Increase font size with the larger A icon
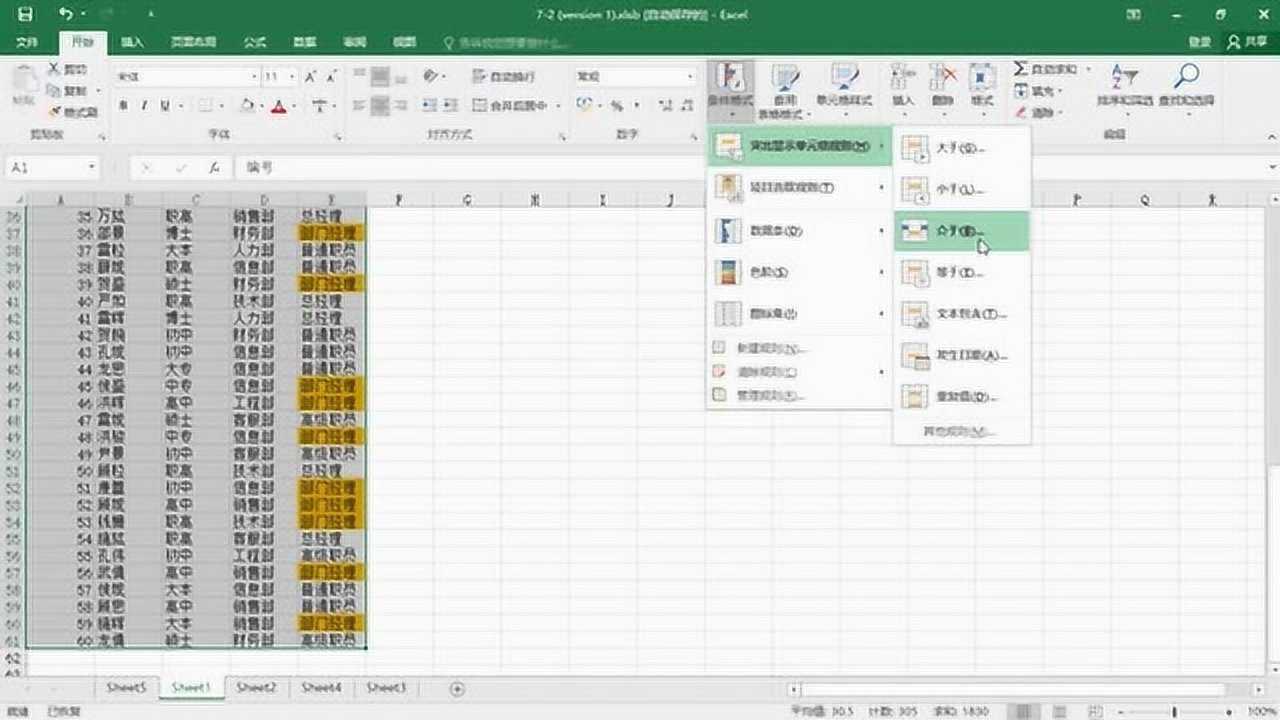Viewport: 1280px width, 720px height. (x=310, y=77)
